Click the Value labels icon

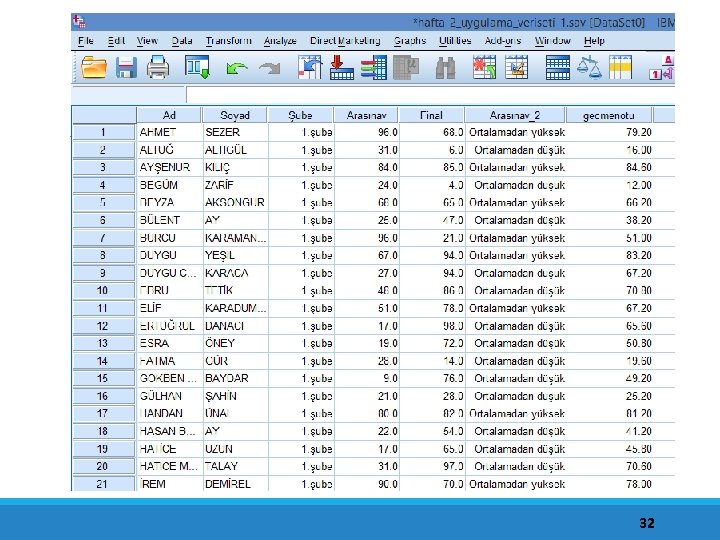pos(662,68)
